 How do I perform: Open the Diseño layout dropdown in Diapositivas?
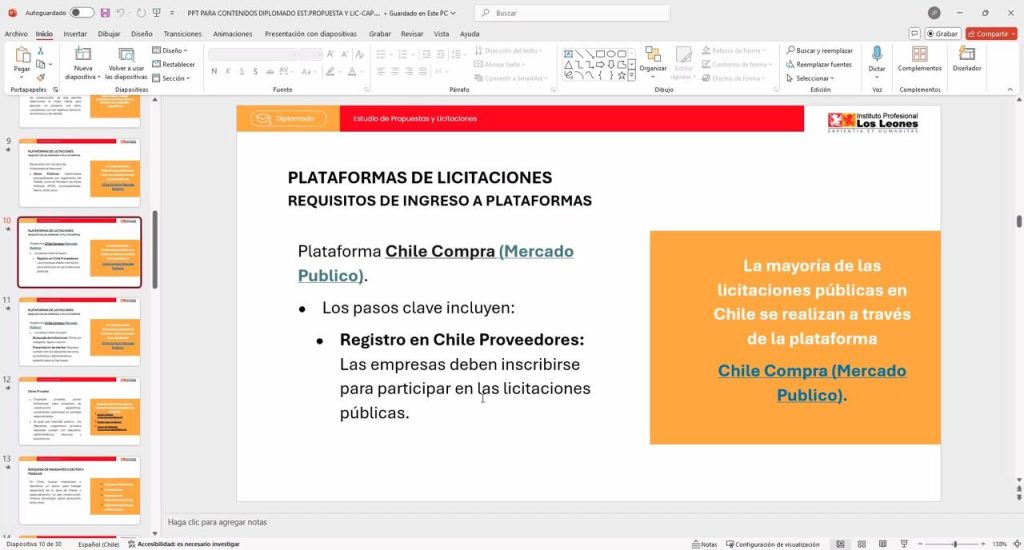(x=170, y=50)
